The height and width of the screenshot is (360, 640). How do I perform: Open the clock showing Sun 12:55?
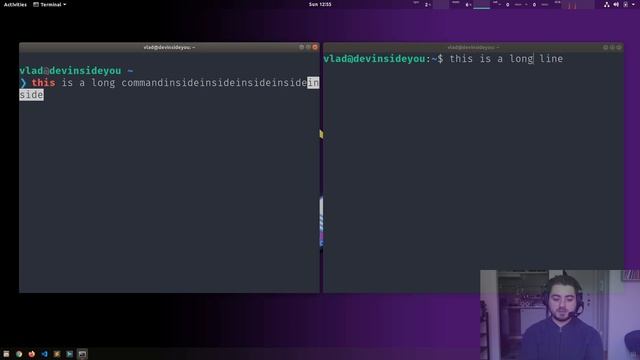(320, 4)
